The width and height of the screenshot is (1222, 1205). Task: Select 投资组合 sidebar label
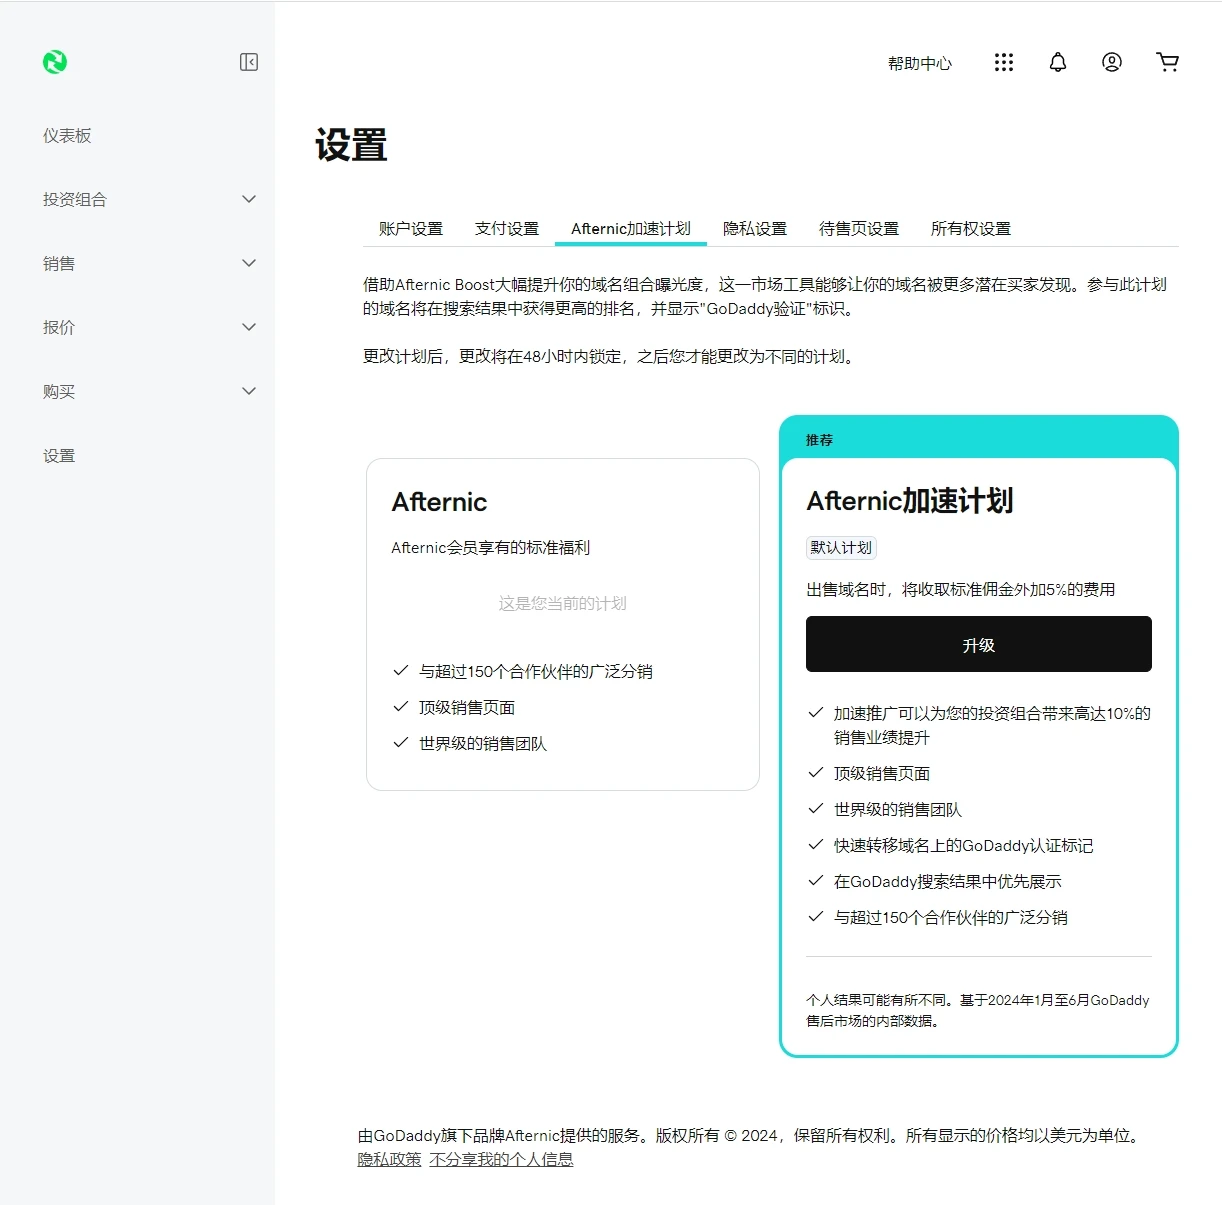tap(75, 200)
